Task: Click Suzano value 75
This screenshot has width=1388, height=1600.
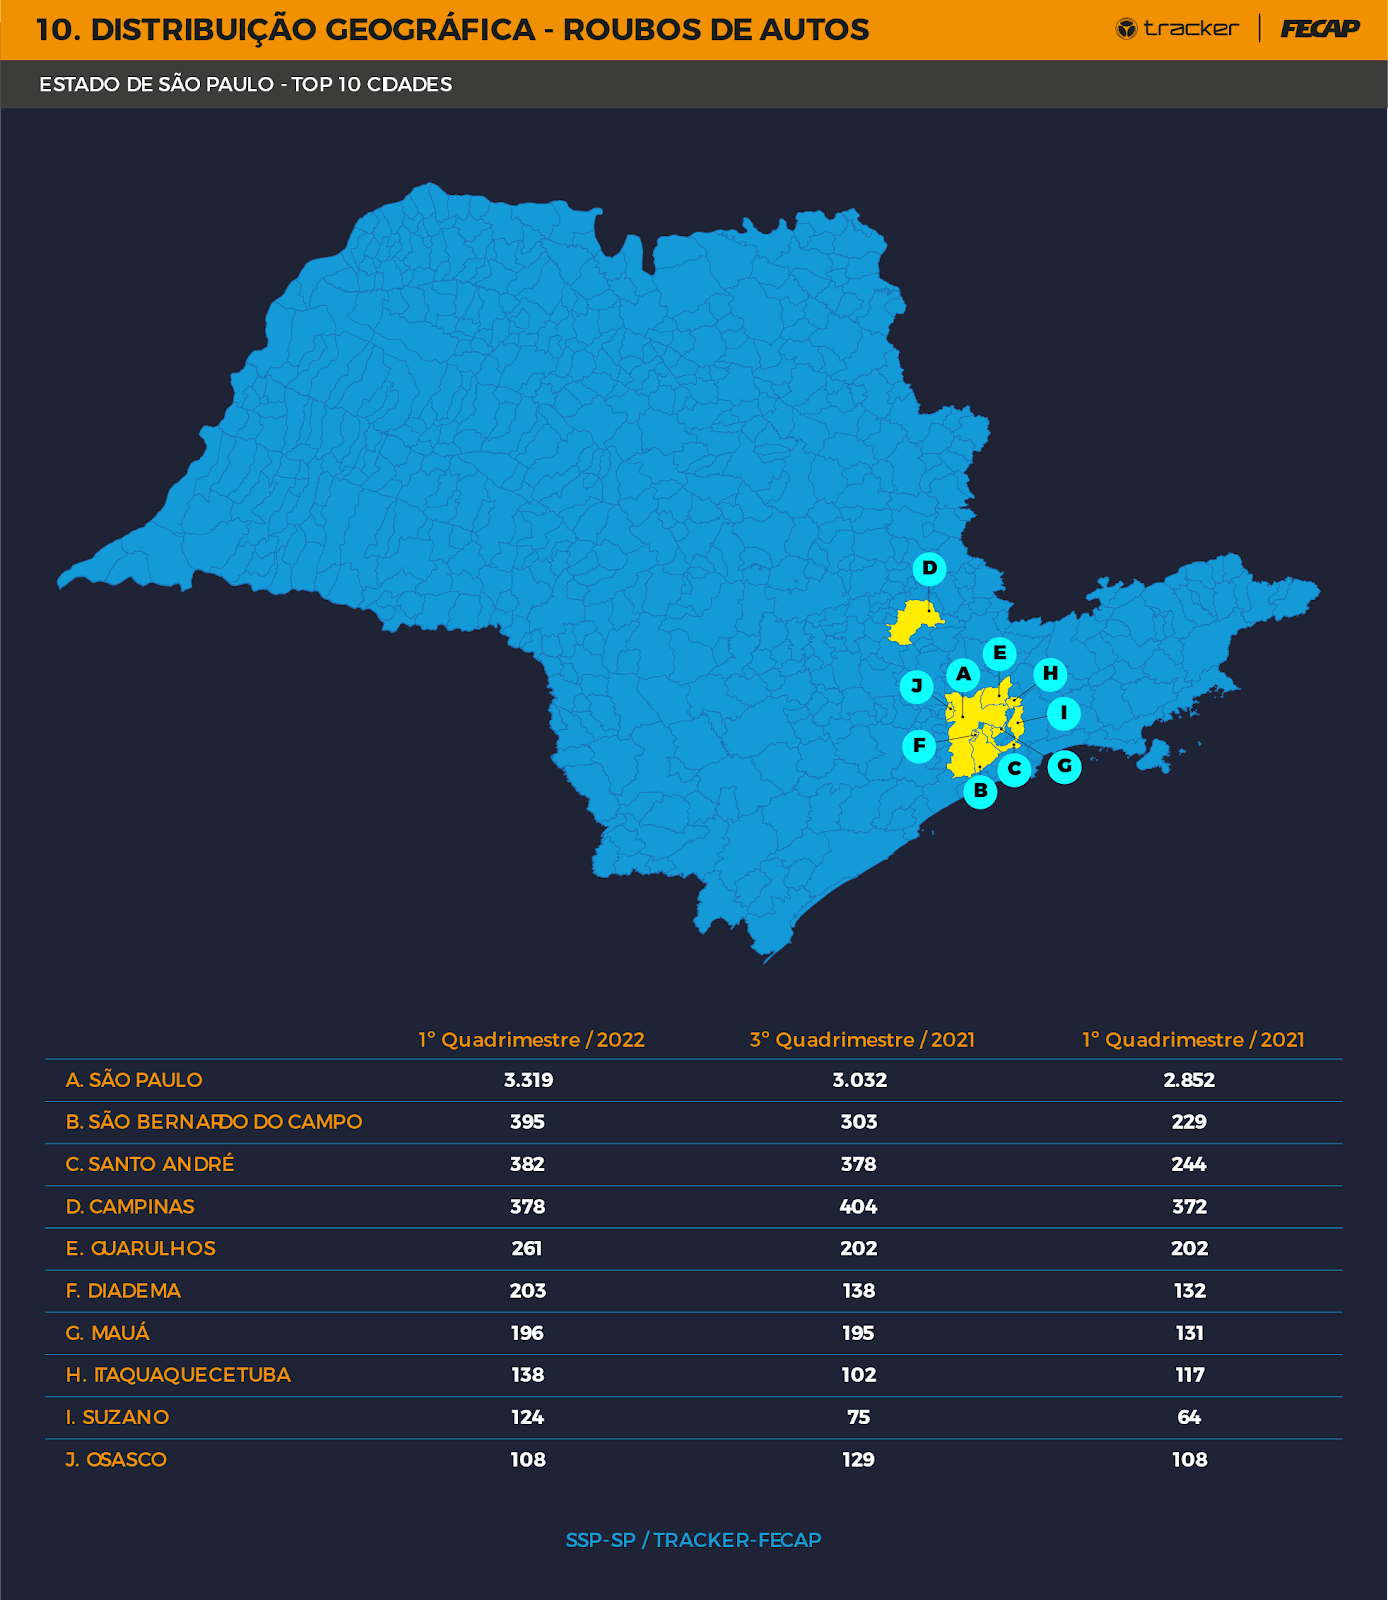Action: click(x=858, y=1417)
